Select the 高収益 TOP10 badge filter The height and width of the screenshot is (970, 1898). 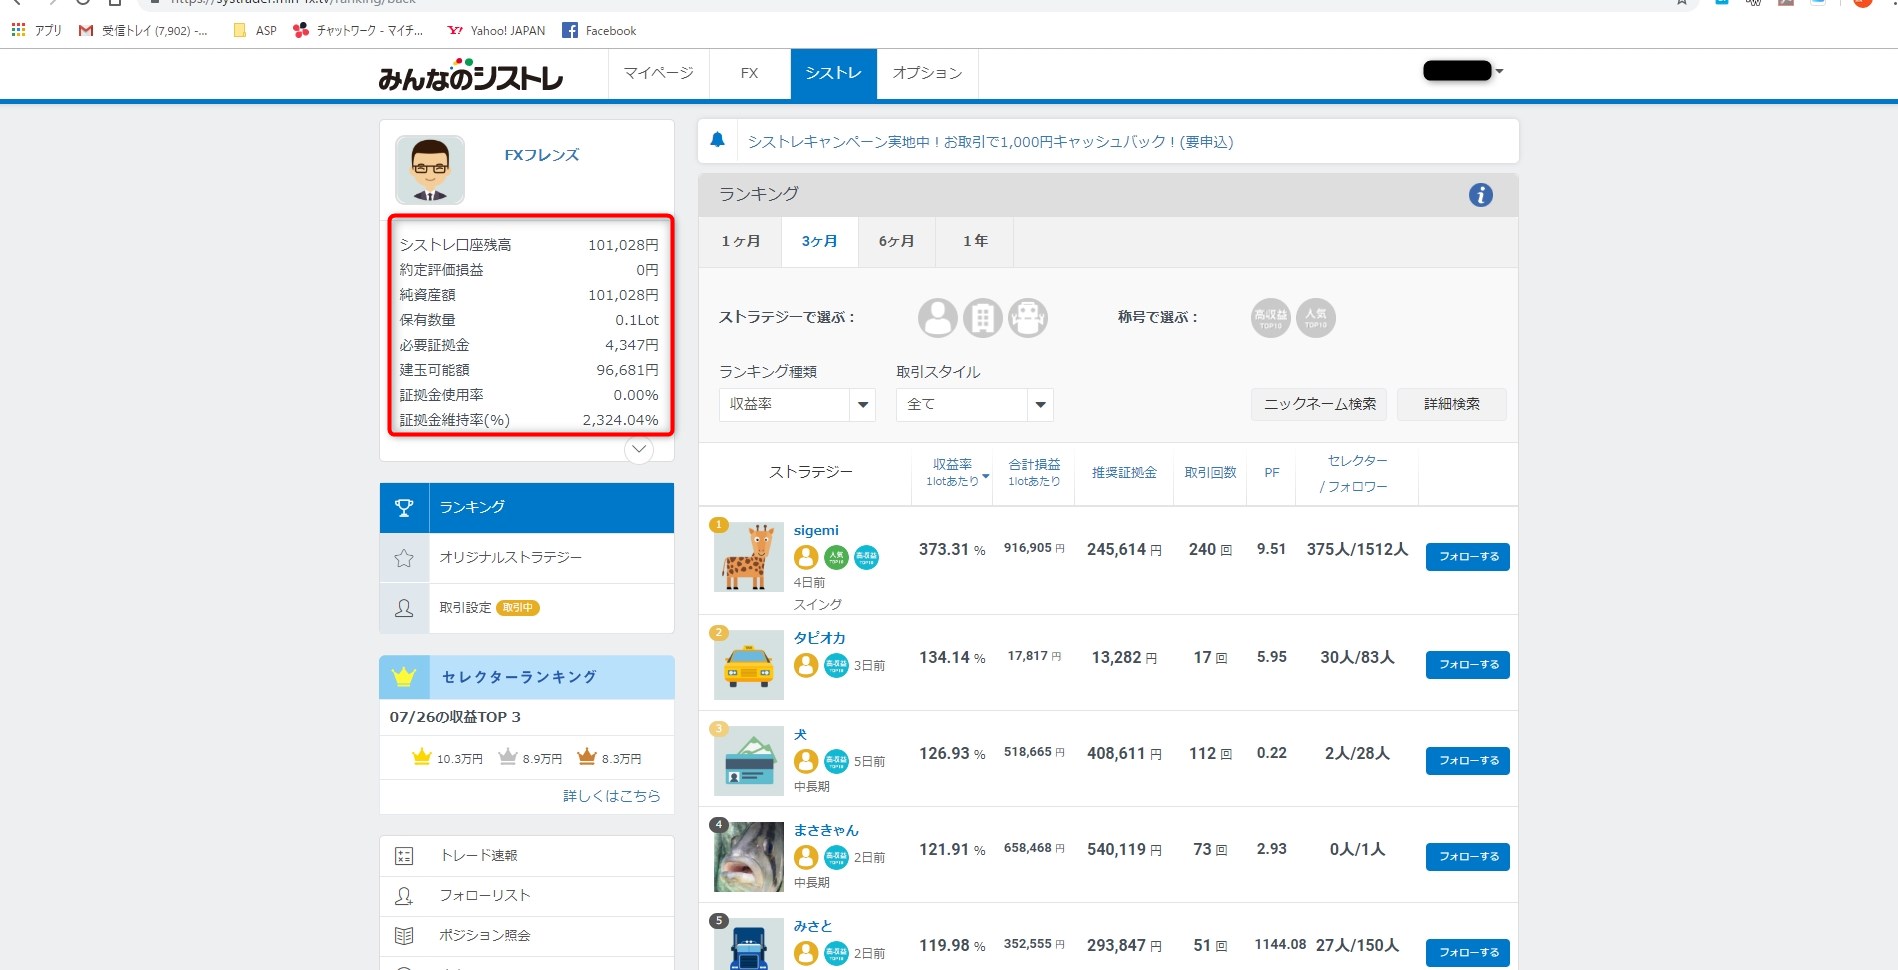(1270, 318)
